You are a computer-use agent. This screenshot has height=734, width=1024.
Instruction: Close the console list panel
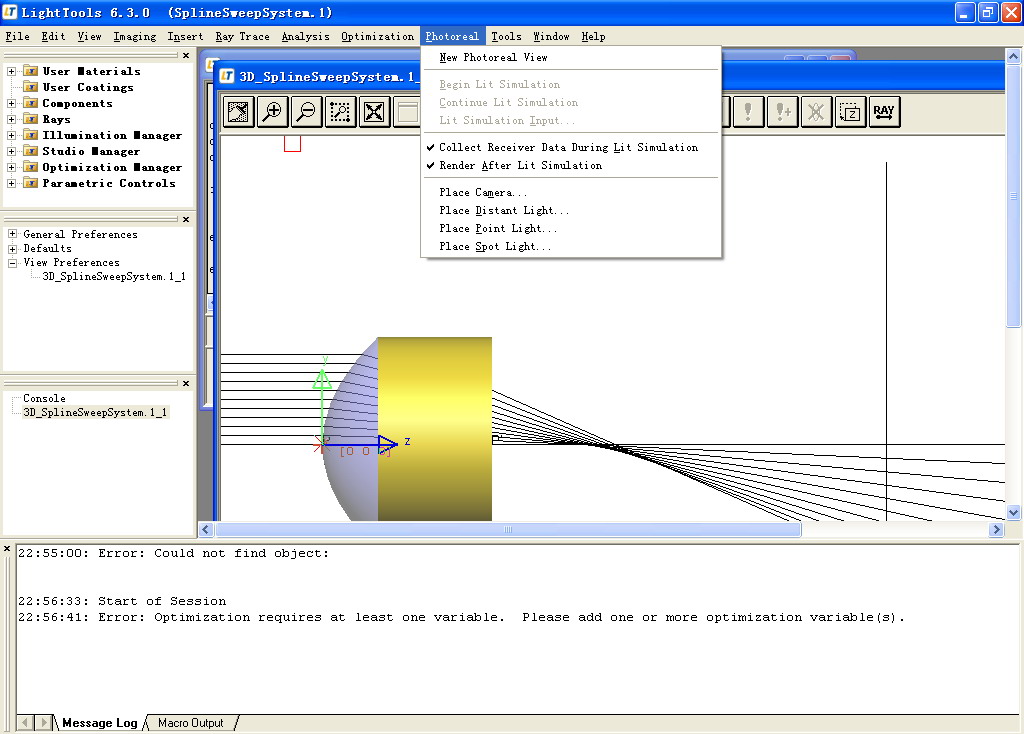[x=186, y=383]
